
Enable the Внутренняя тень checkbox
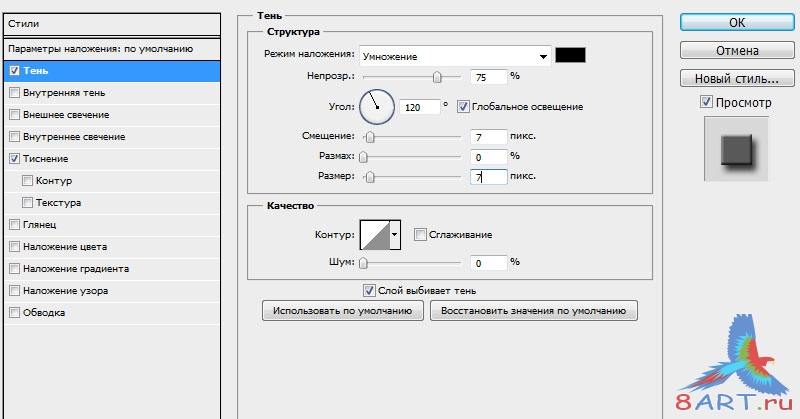[14, 93]
